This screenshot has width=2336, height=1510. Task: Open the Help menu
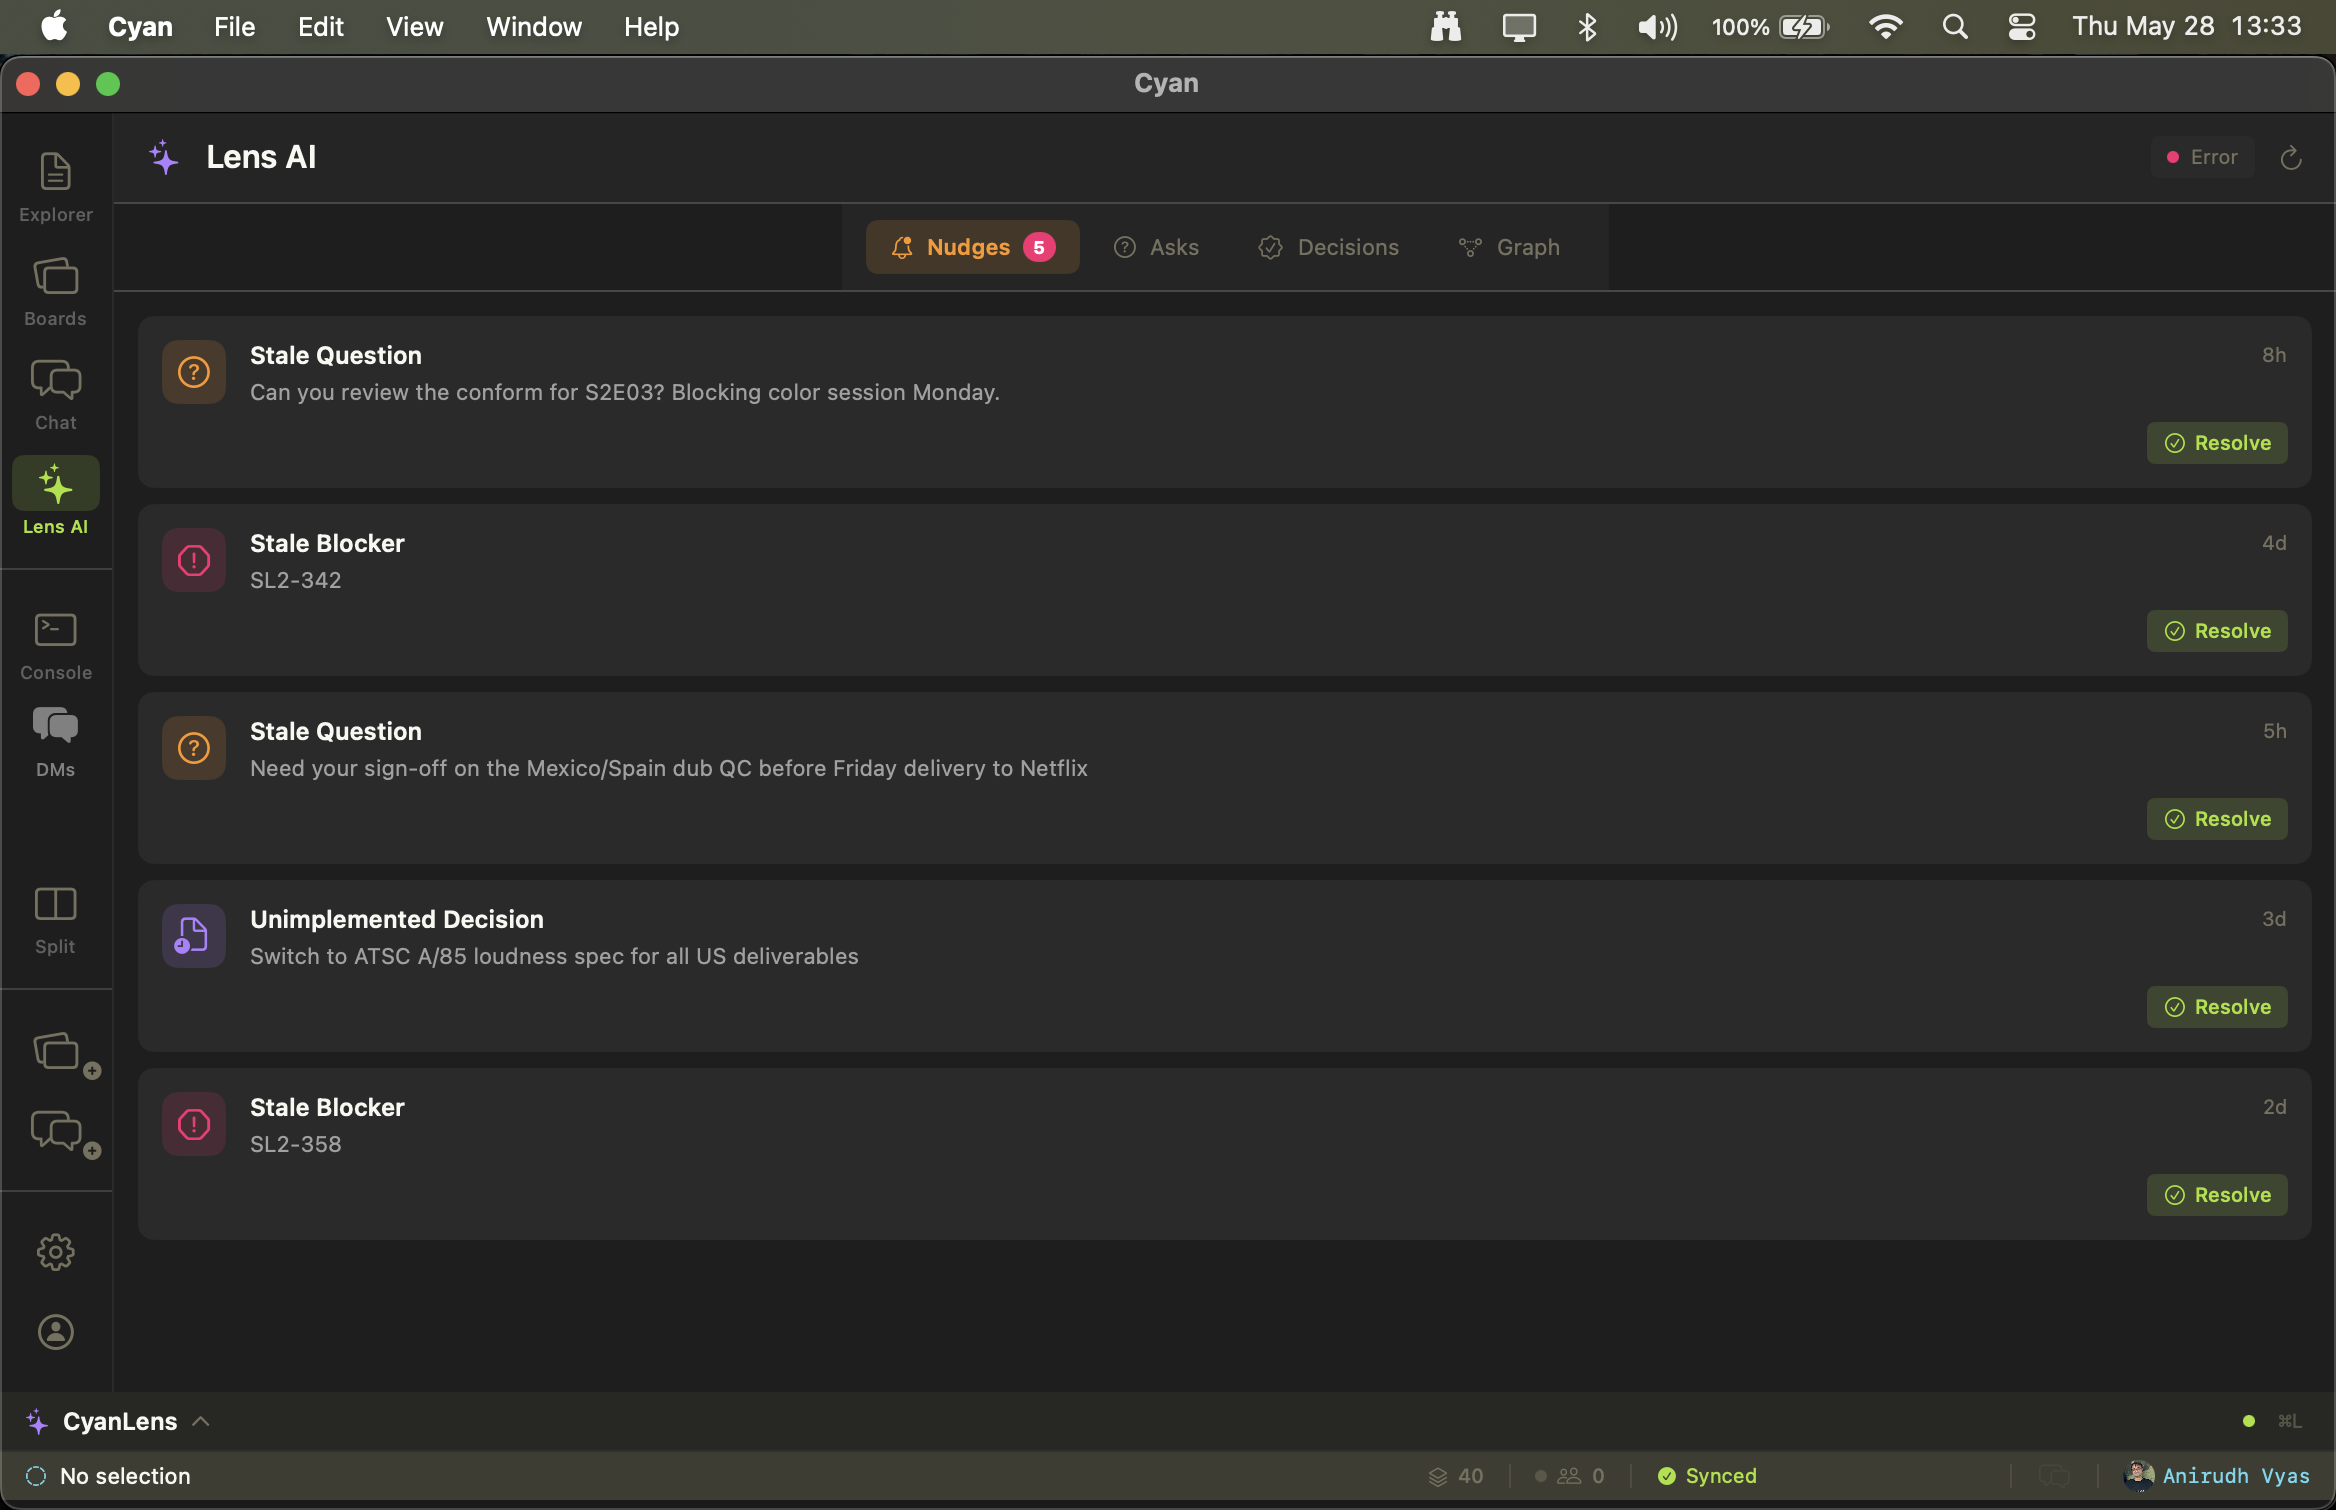(652, 27)
